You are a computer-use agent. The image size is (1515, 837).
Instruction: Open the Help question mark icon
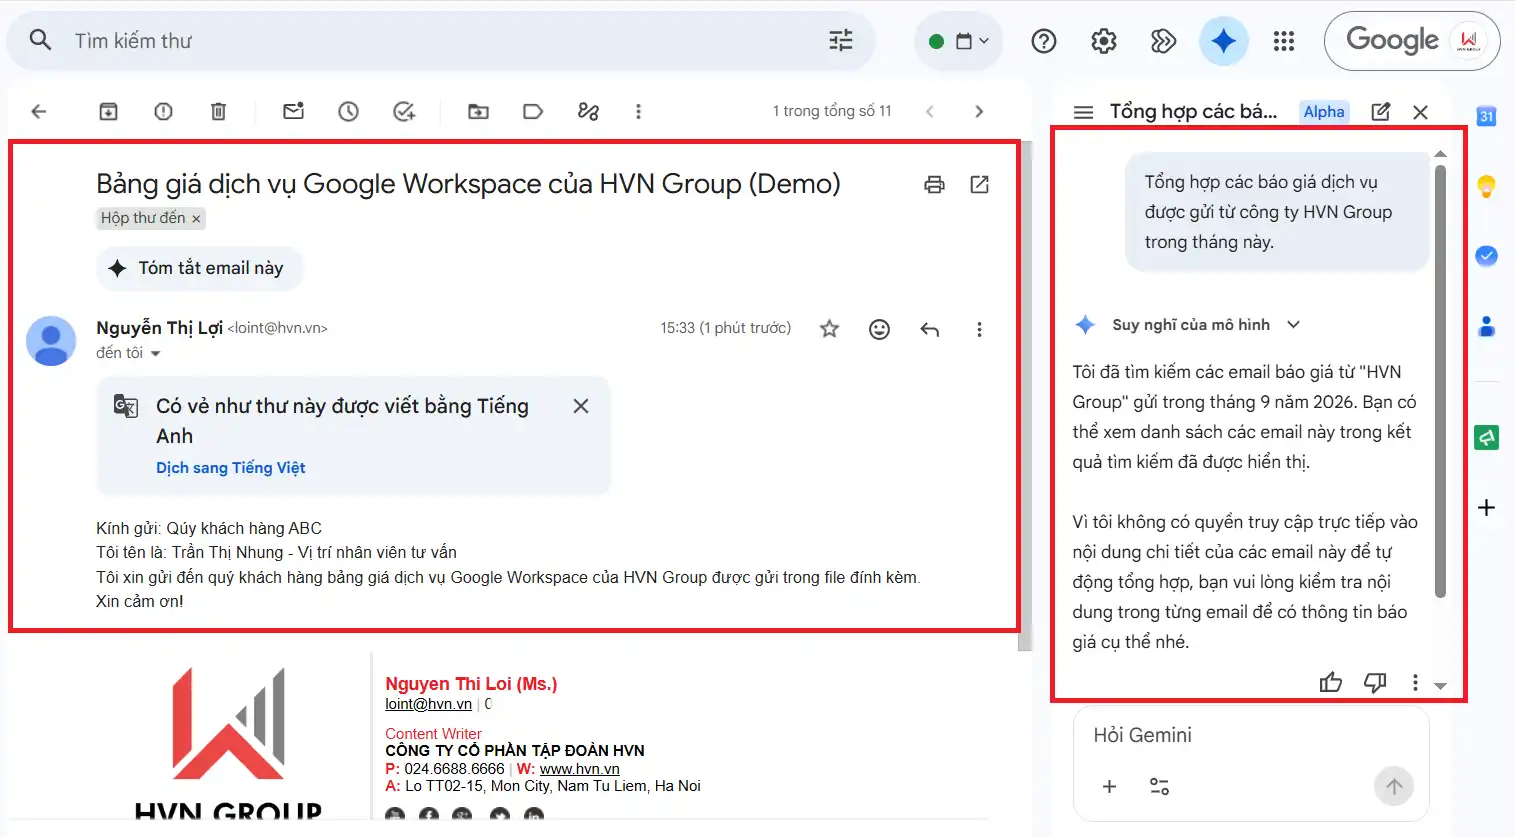coord(1044,41)
